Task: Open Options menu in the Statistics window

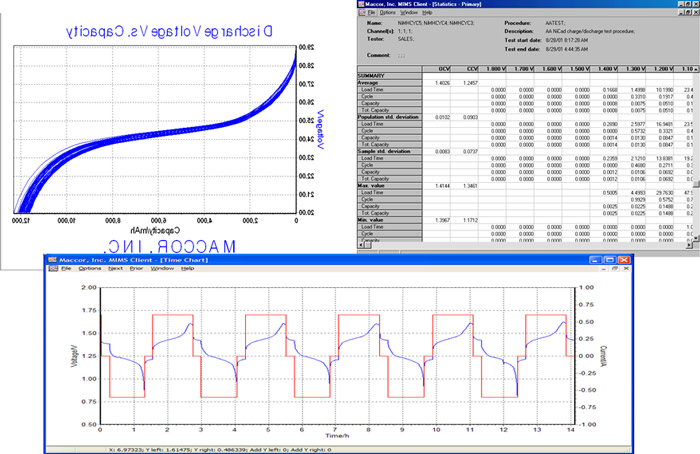Action: click(x=388, y=12)
